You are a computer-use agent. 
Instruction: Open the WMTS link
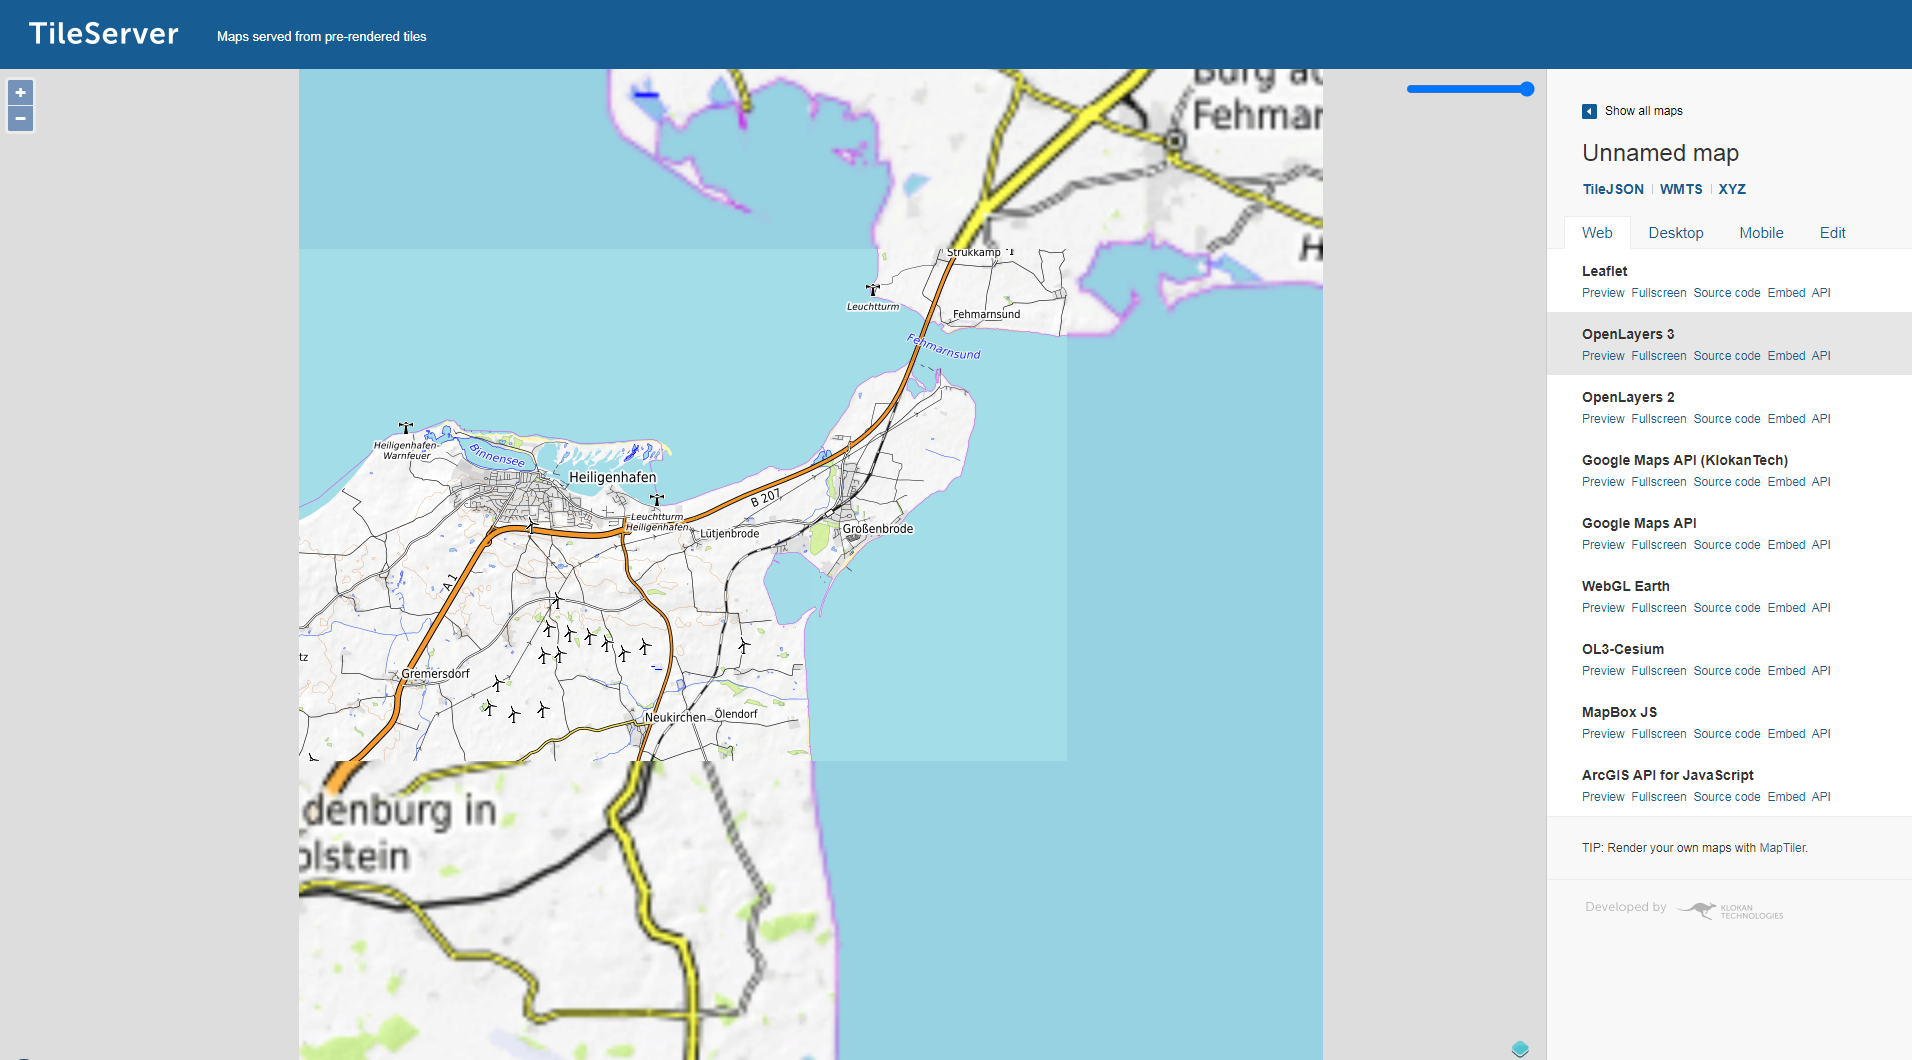pos(1680,189)
